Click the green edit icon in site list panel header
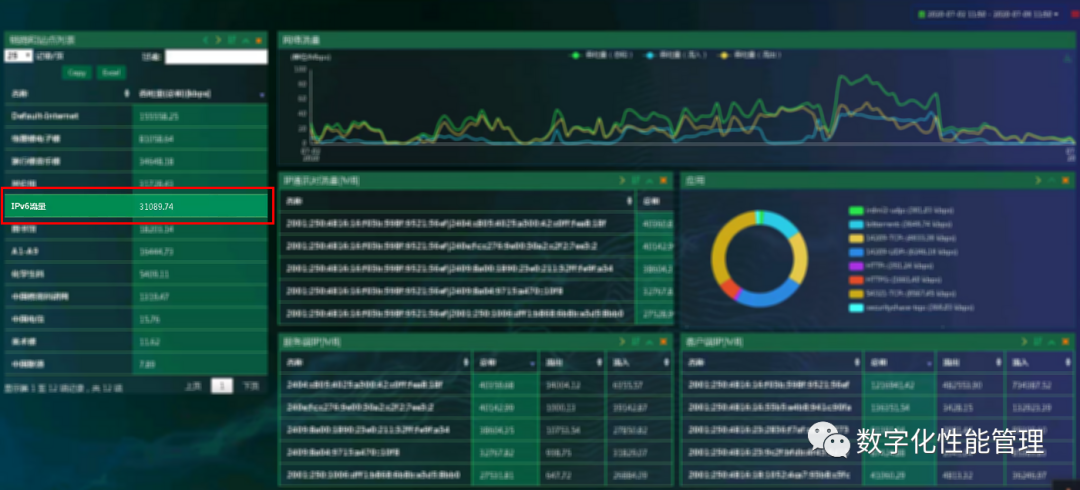Image resolution: width=1080 pixels, height=490 pixels. [x=232, y=41]
